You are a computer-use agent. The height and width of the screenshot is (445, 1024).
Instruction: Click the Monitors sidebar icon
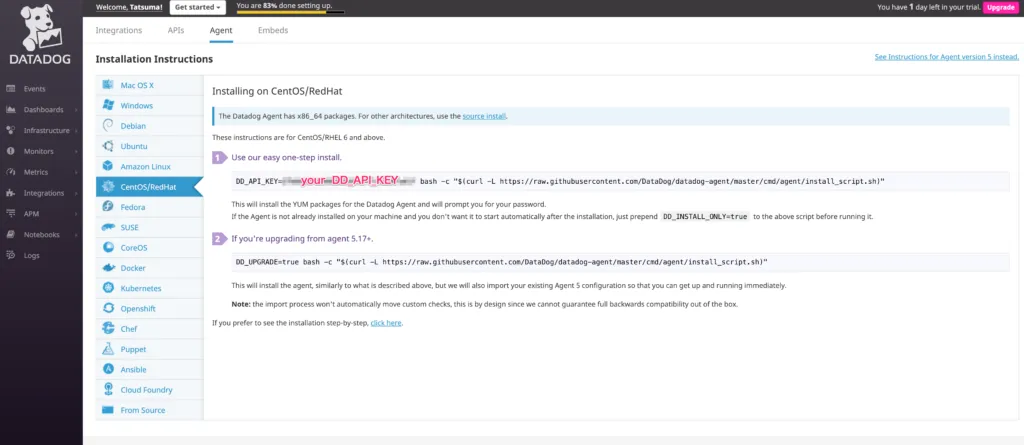(10, 152)
